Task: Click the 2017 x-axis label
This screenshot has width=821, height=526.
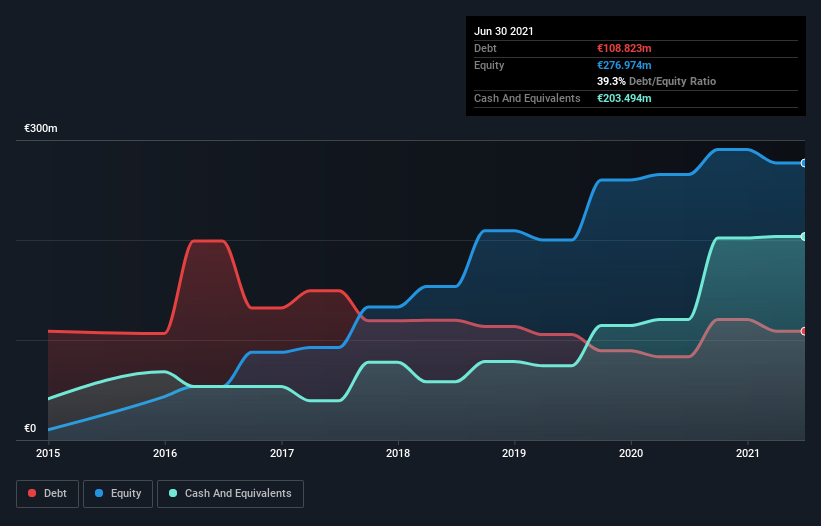Action: pyautogui.click(x=282, y=453)
